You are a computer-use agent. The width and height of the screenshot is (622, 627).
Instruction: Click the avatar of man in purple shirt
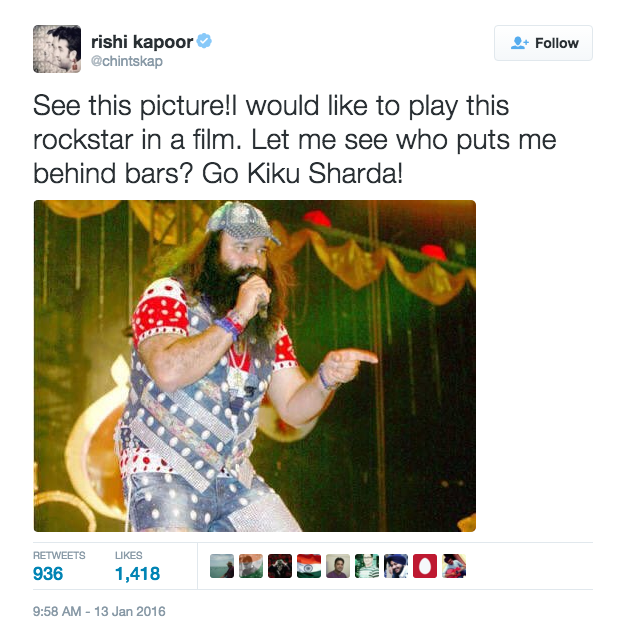coord(338,567)
